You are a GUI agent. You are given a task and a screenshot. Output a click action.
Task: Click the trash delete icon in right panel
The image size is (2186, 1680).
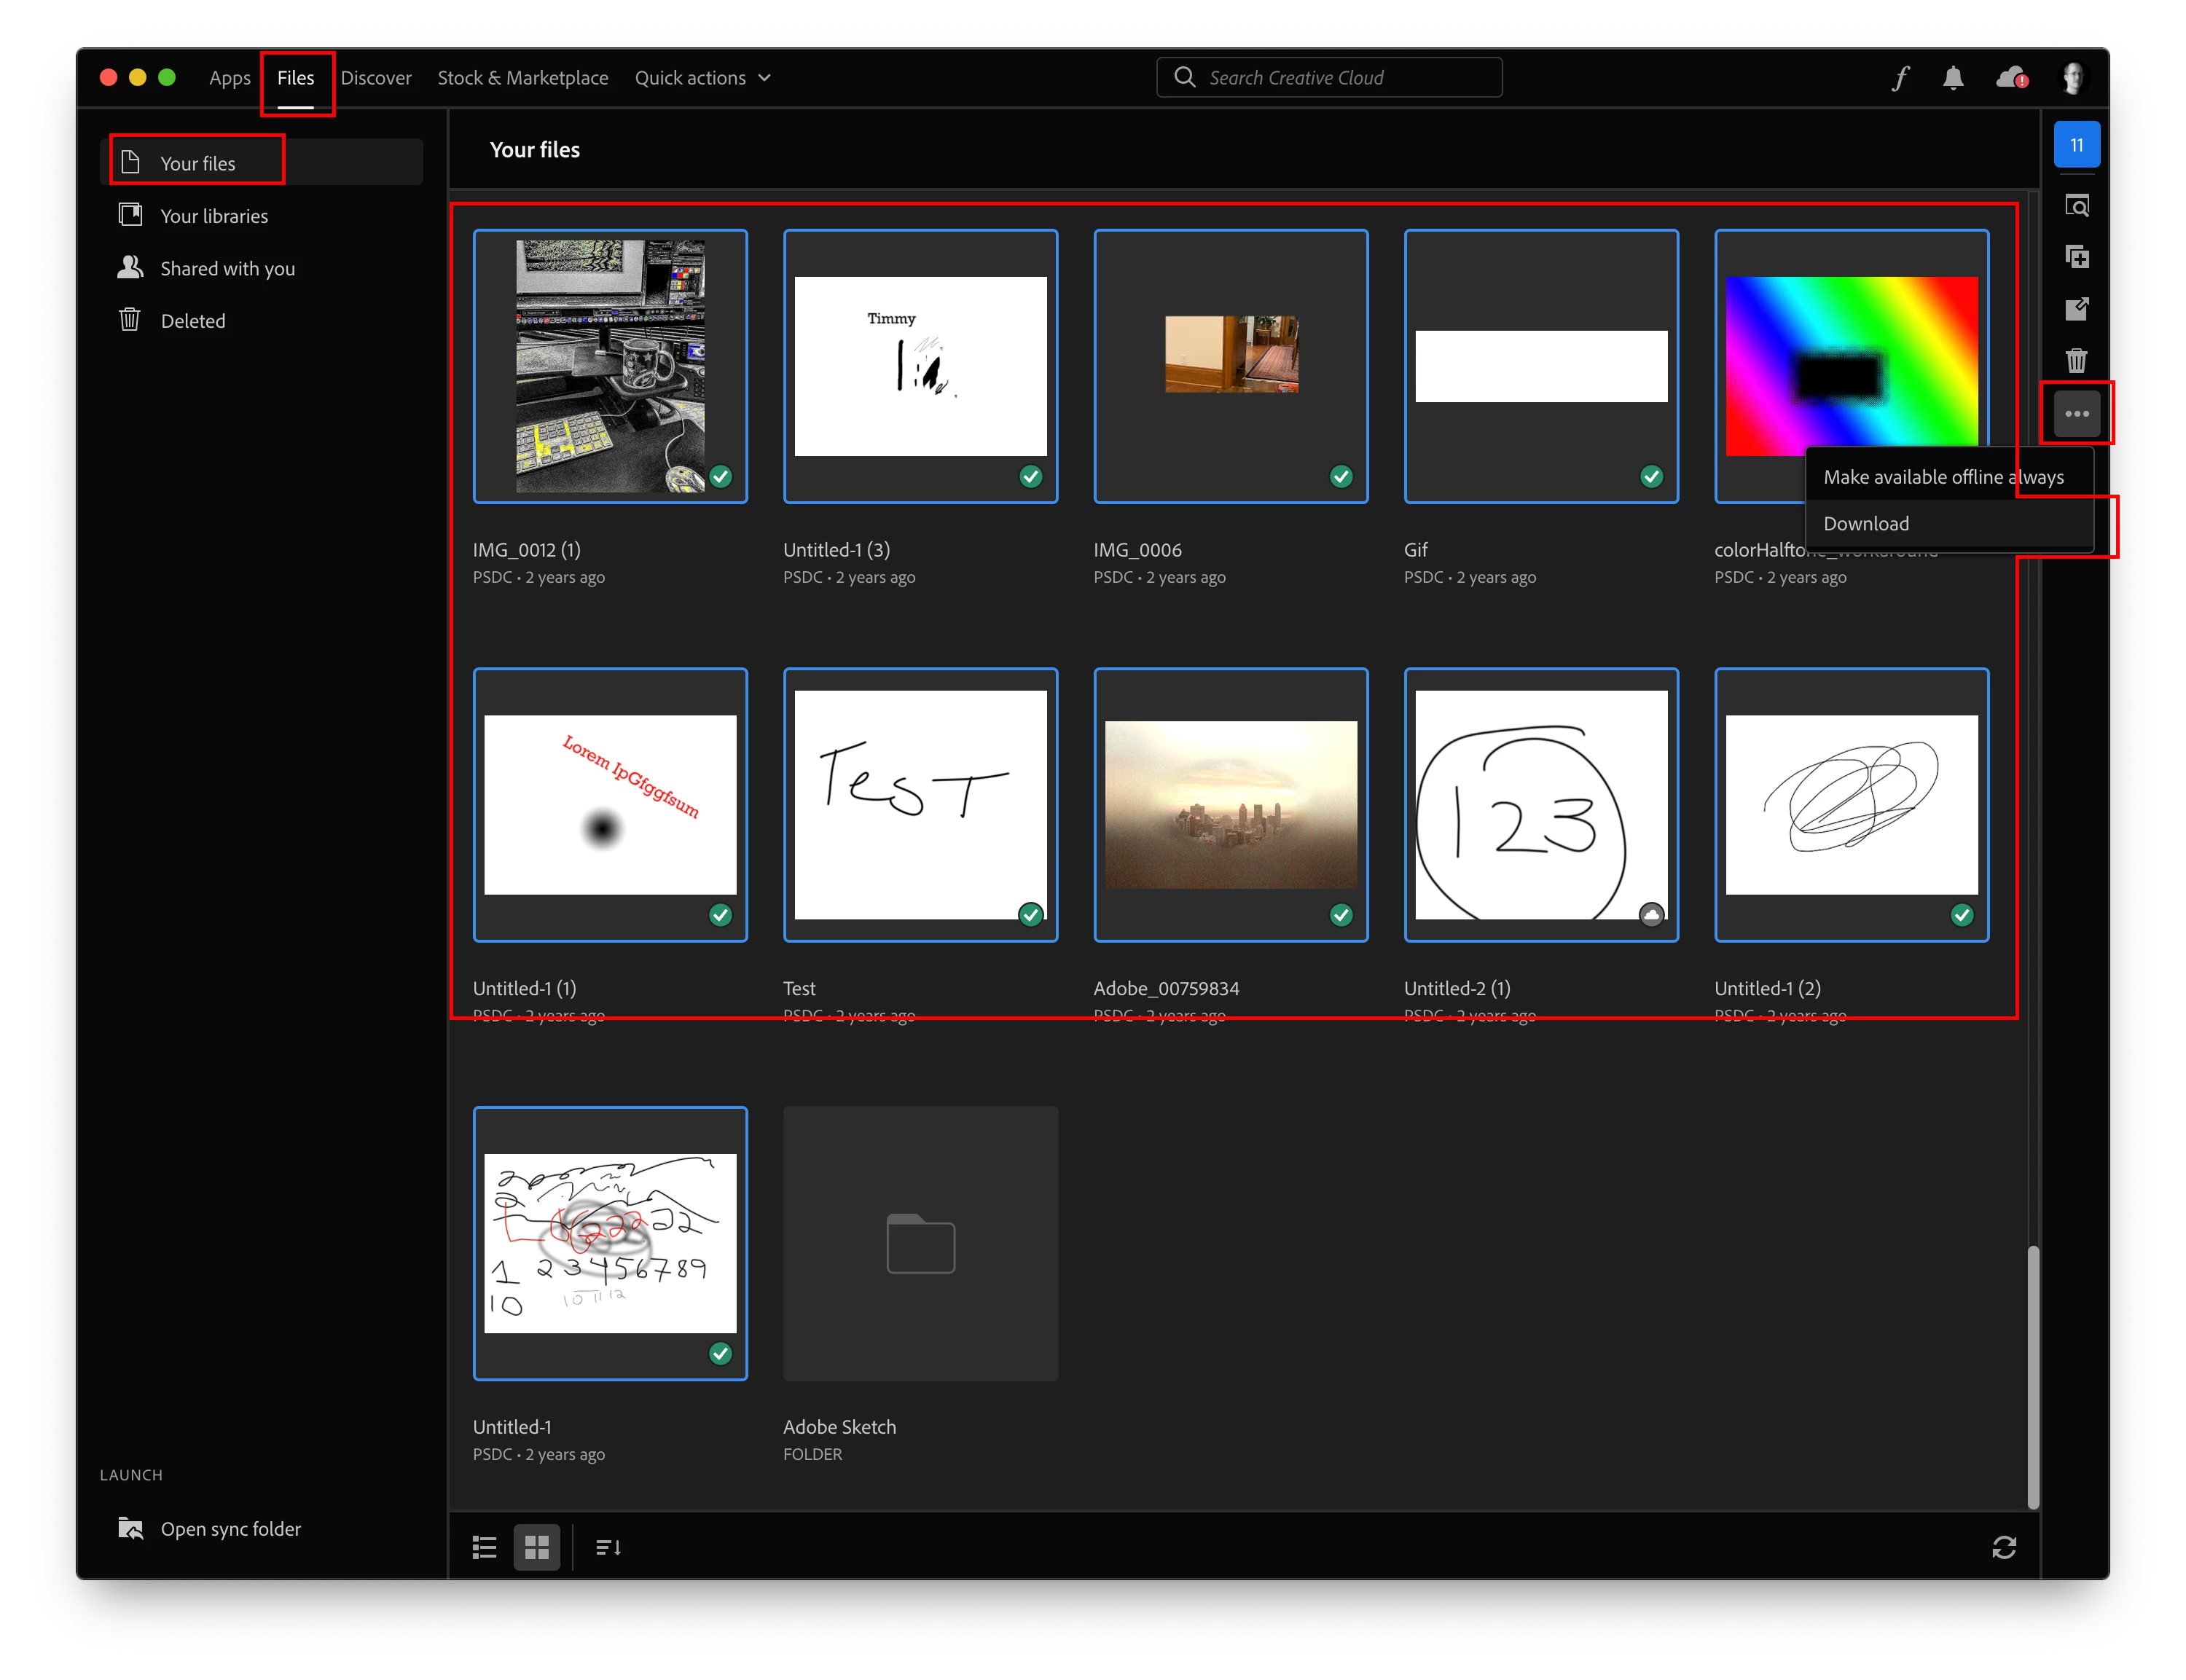click(2076, 360)
